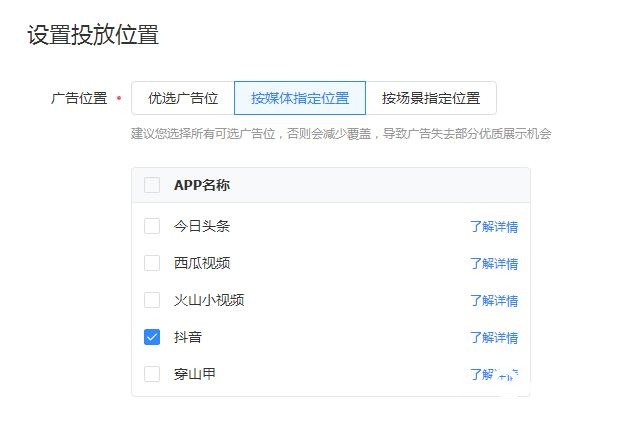Open 了解详情 link for 今日头条

click(x=494, y=227)
